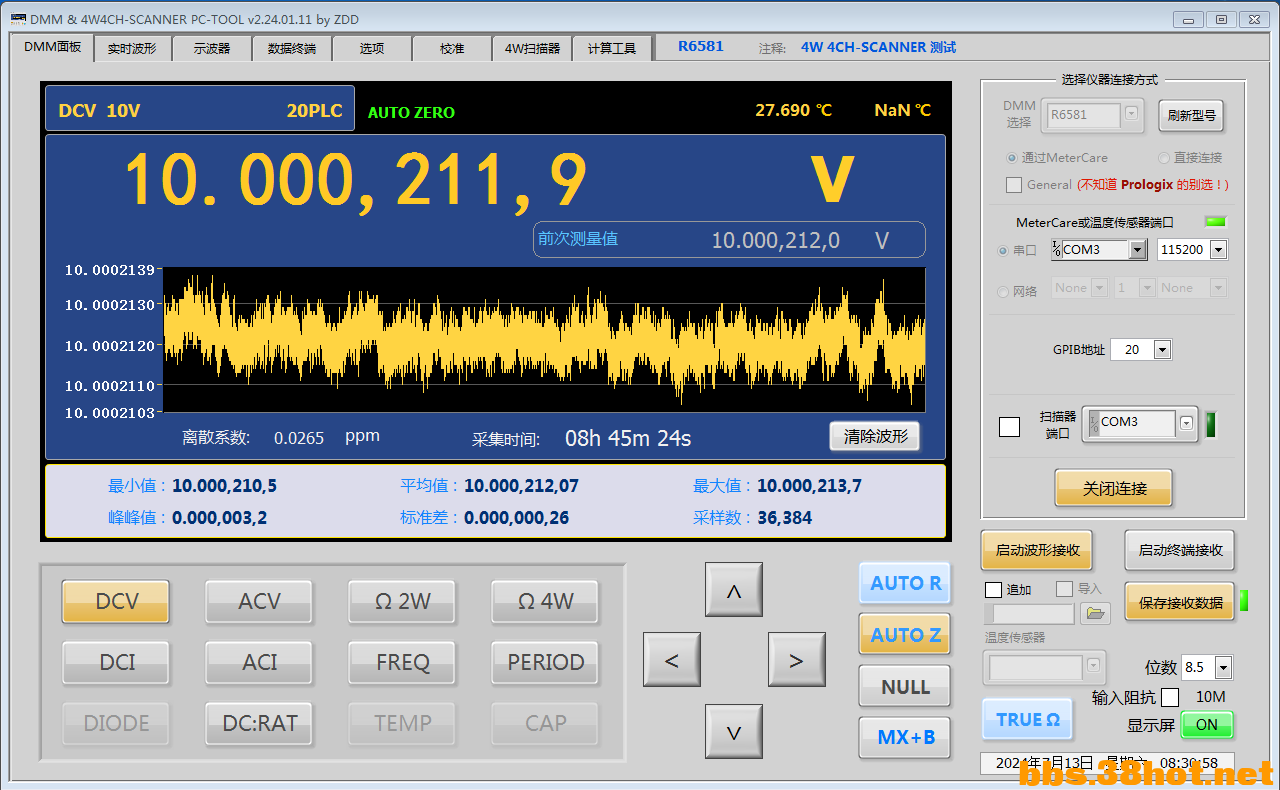Image resolution: width=1280 pixels, height=790 pixels.
Task: Switch to the 选项 tab
Action: click(x=372, y=48)
